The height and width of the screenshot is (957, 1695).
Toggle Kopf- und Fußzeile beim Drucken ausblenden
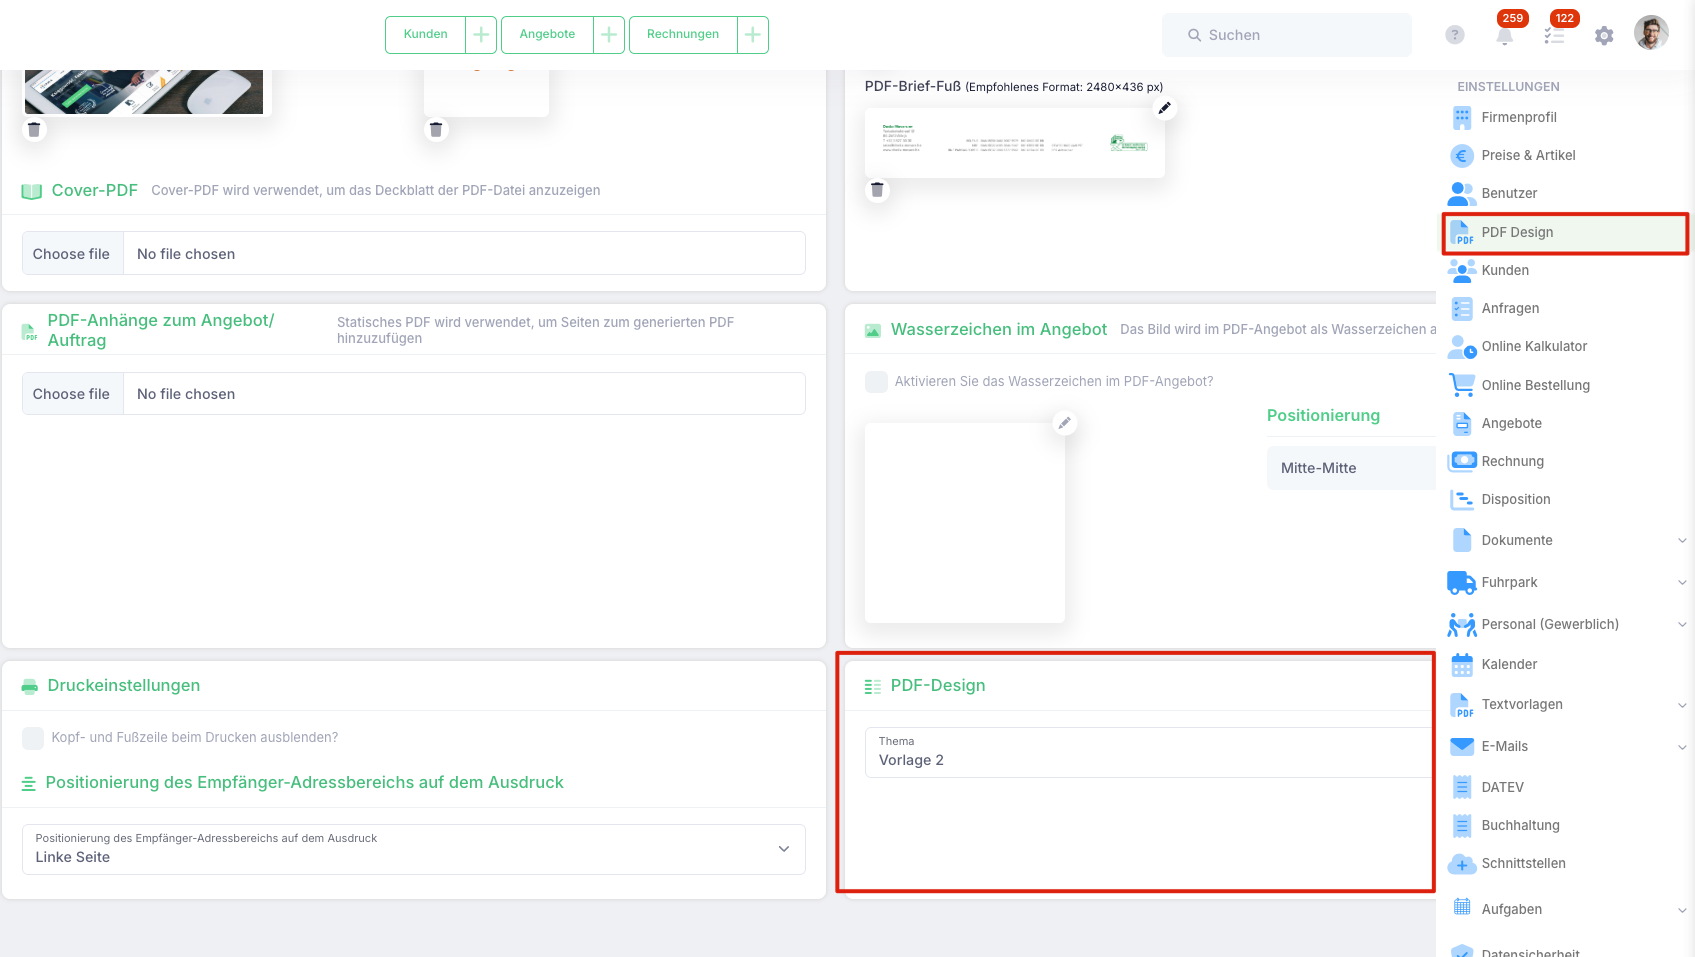click(x=33, y=738)
